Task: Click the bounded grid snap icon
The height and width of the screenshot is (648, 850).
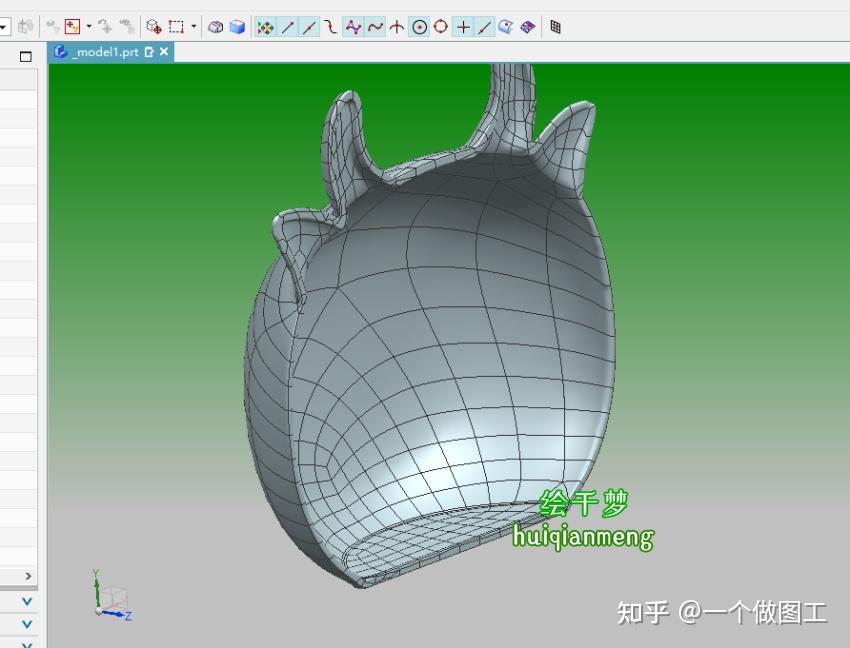Action: 555,27
